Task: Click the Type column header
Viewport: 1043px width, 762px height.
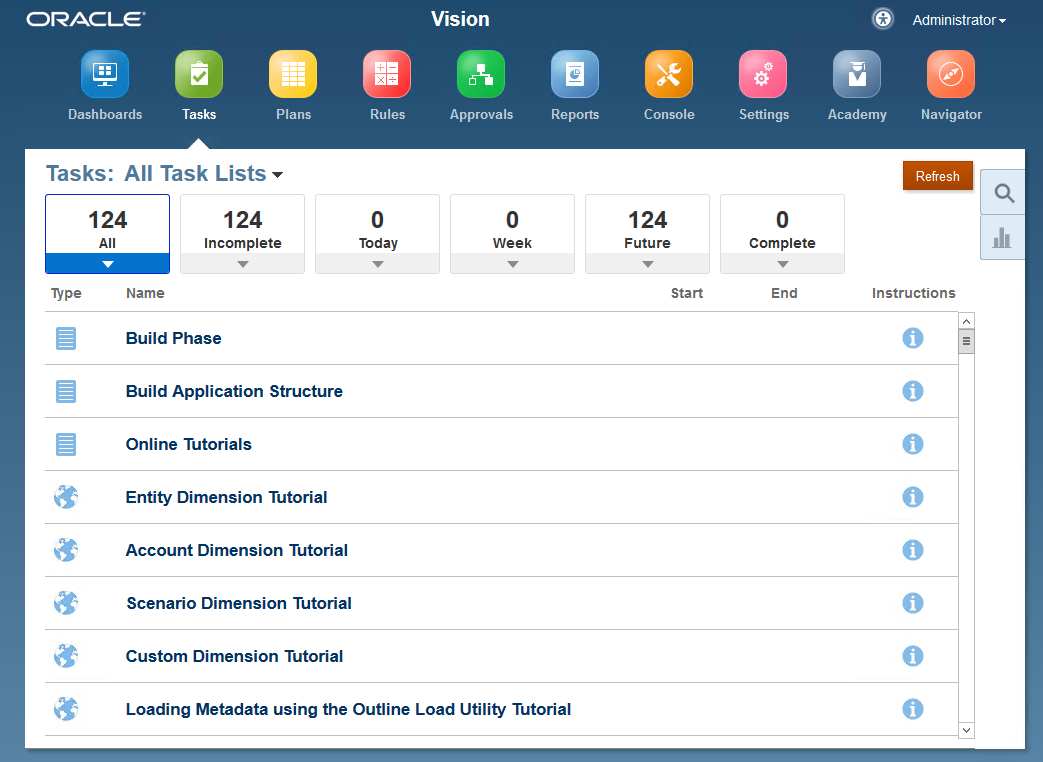Action: pyautogui.click(x=66, y=293)
